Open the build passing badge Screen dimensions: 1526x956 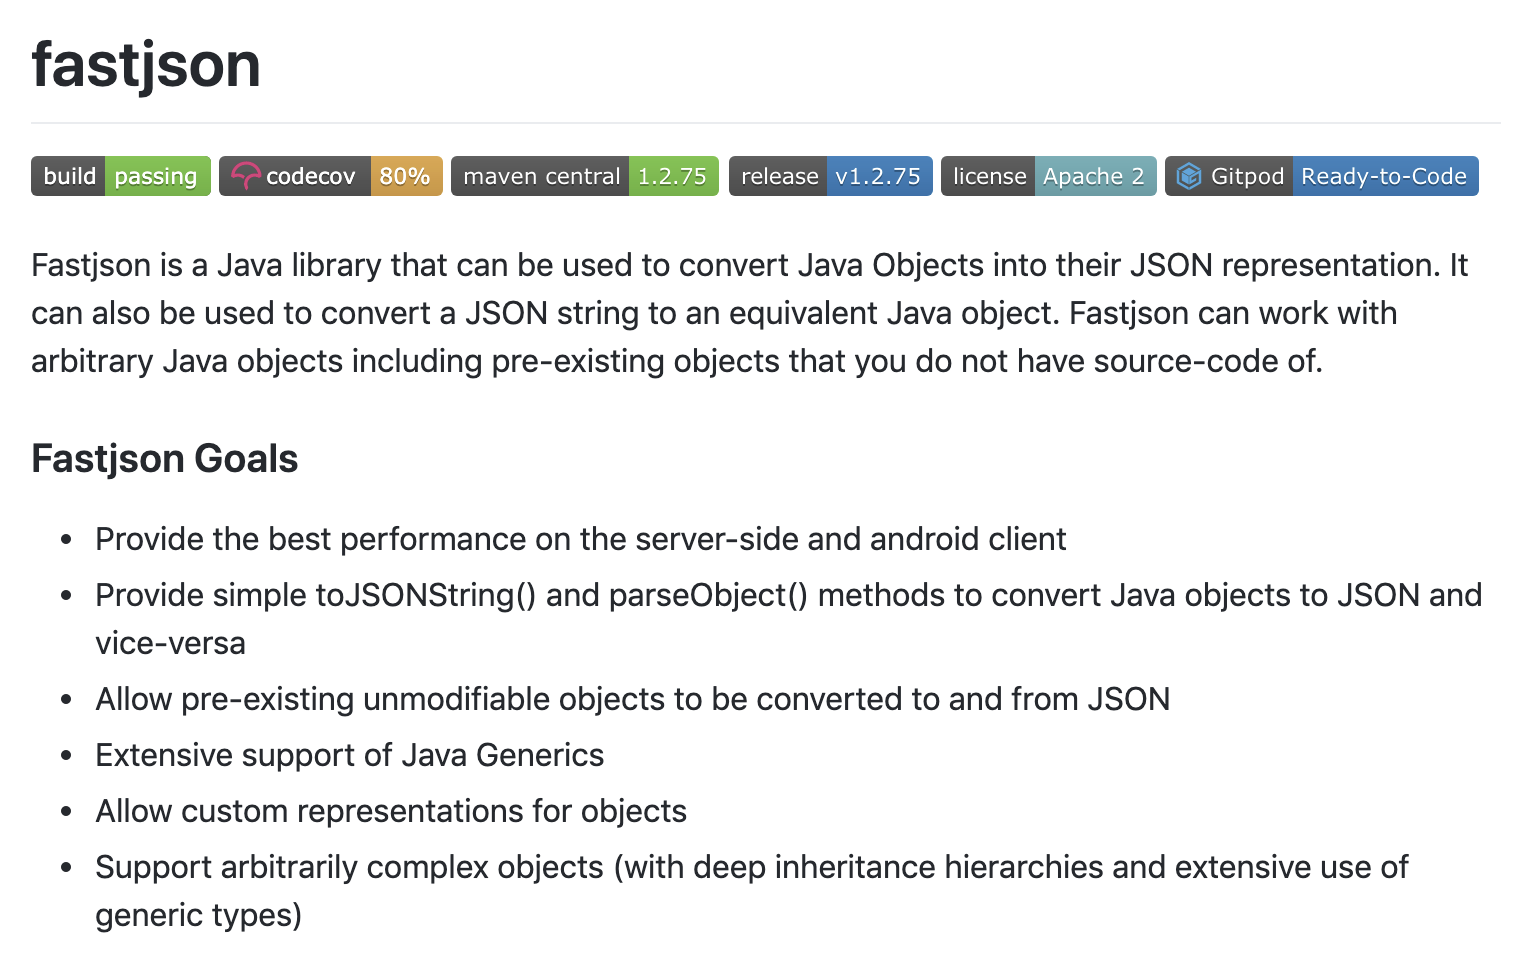click(121, 177)
